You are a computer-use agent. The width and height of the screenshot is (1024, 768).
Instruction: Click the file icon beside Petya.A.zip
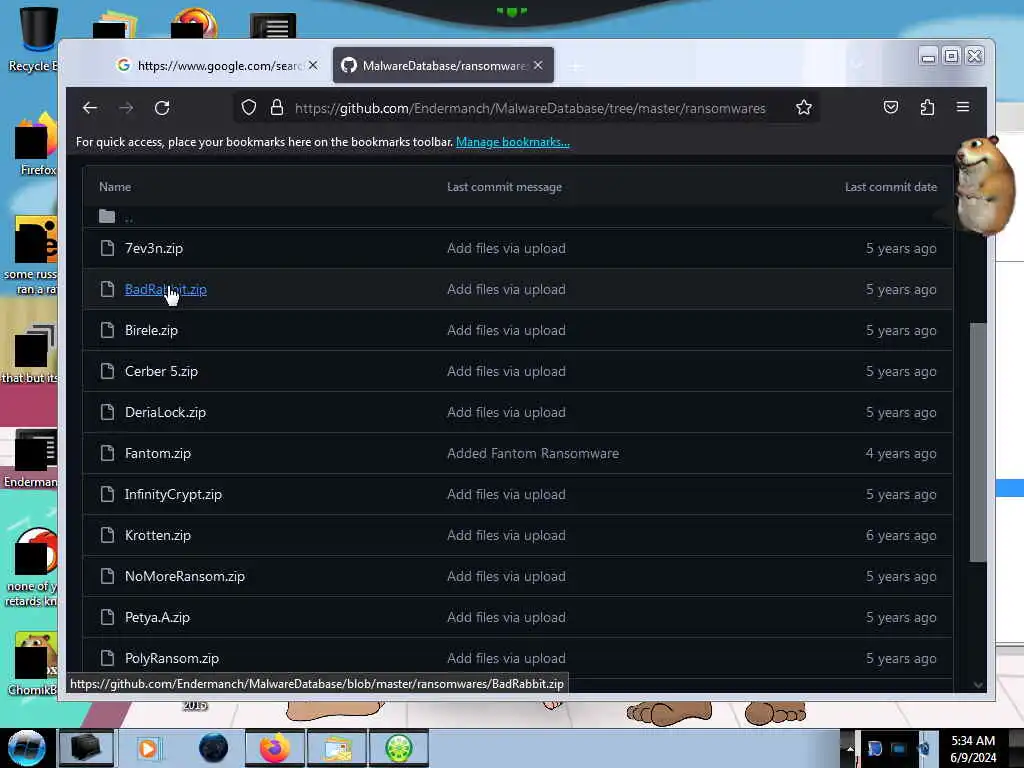click(x=107, y=617)
